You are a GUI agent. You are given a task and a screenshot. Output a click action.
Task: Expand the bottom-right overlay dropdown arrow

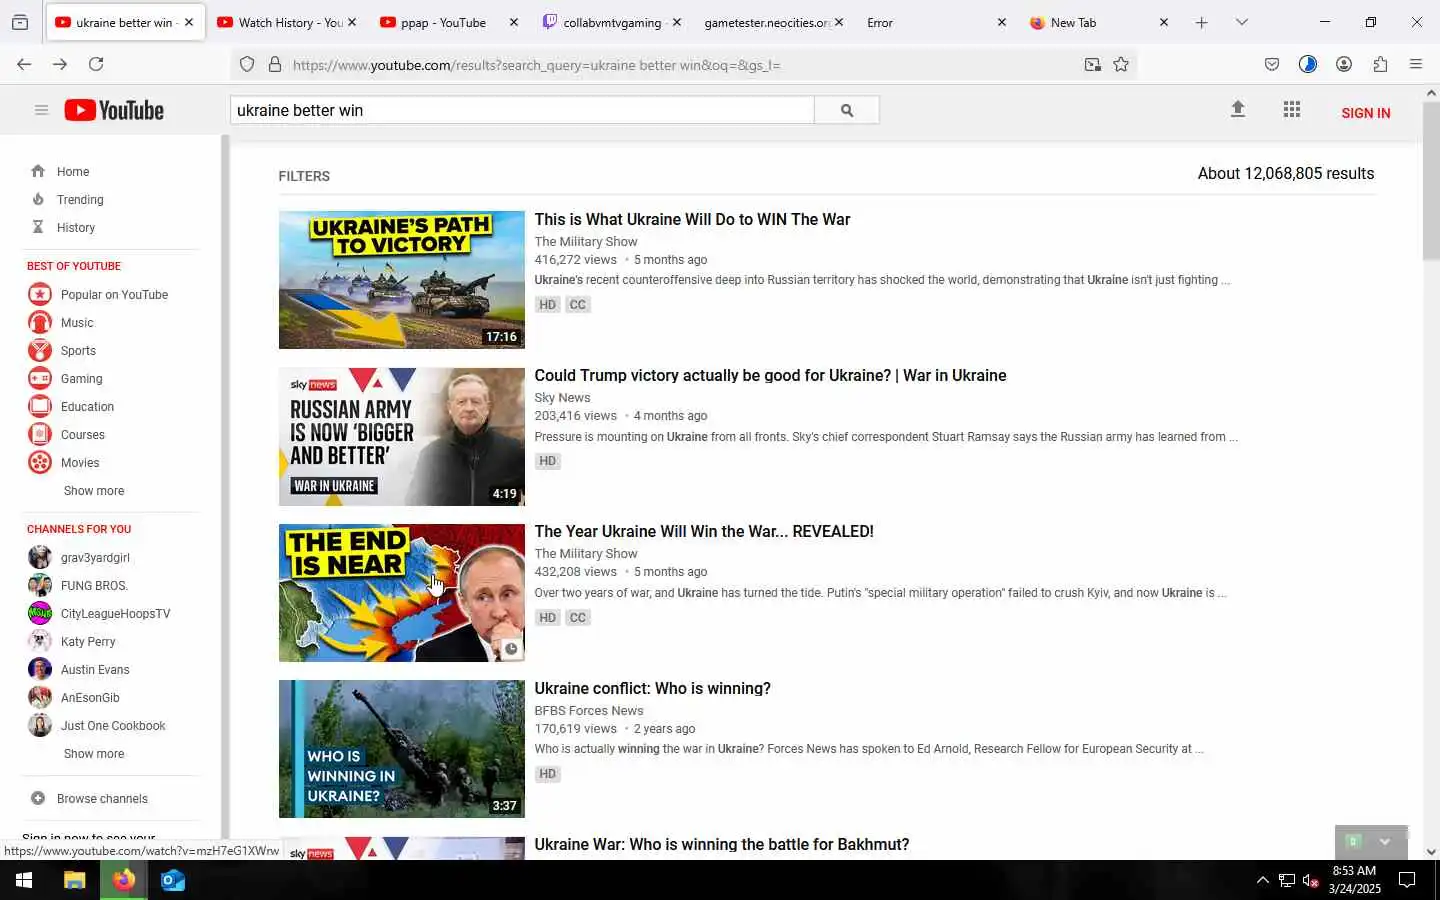click(x=1385, y=842)
